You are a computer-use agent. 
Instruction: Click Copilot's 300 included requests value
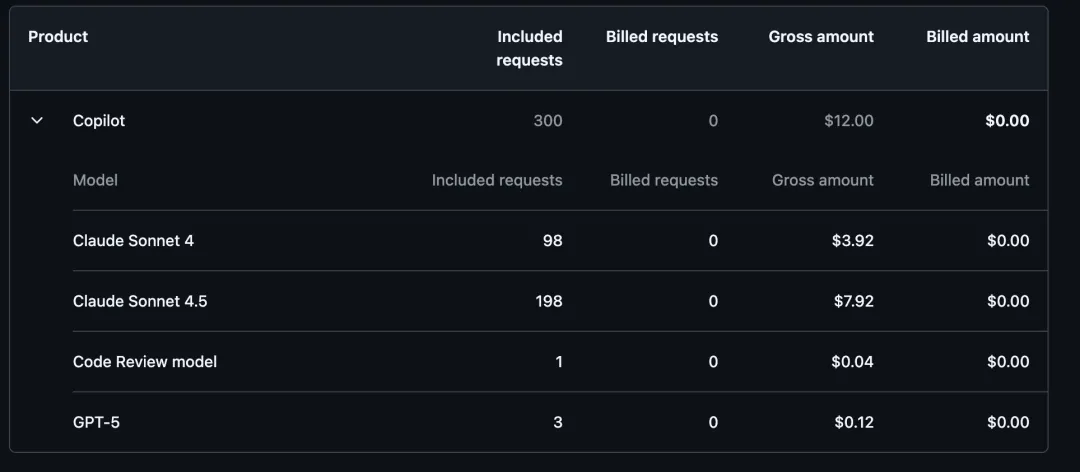pyautogui.click(x=547, y=121)
